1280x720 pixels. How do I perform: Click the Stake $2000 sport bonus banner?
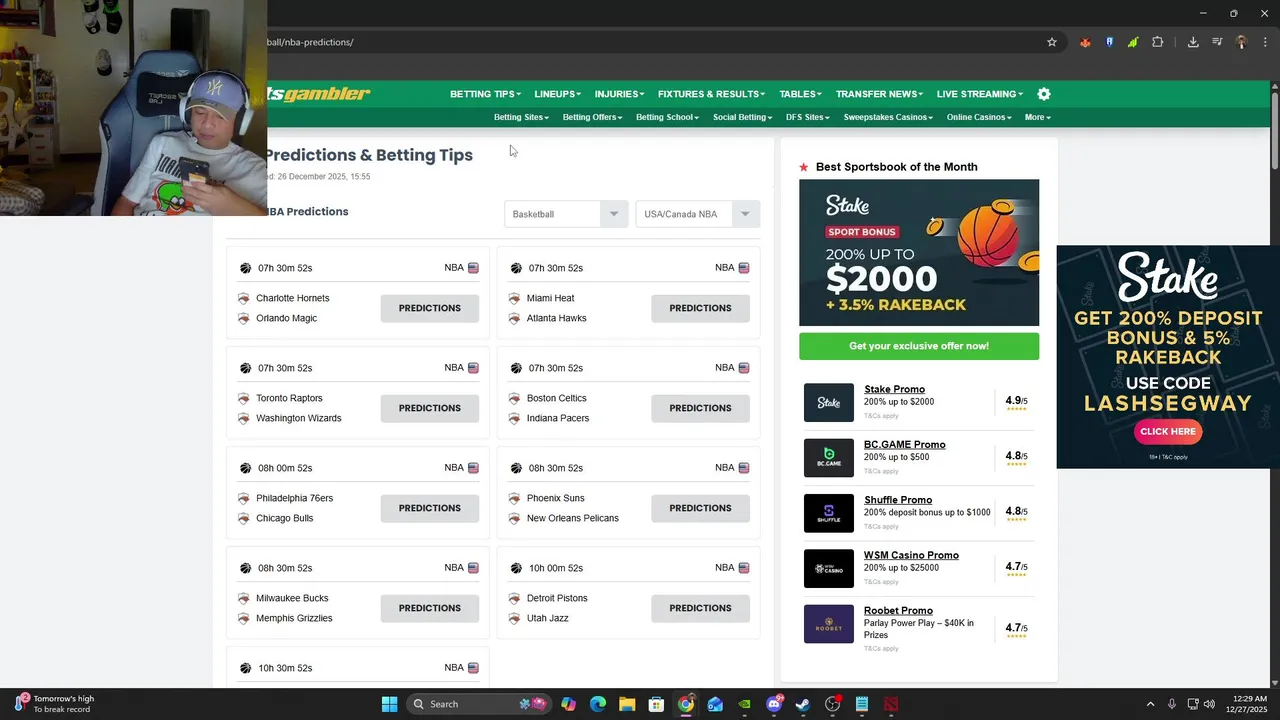tap(919, 253)
